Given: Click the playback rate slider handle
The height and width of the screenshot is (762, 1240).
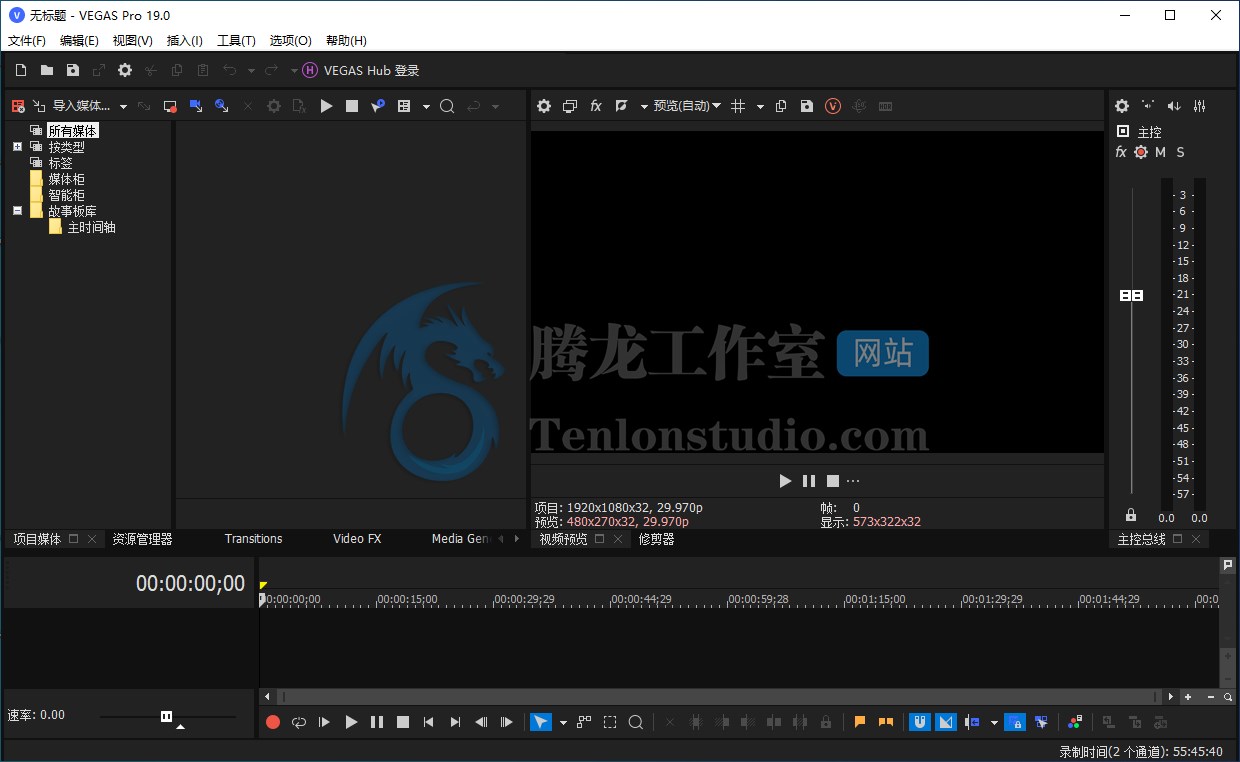Looking at the screenshot, I should pyautogui.click(x=166, y=716).
